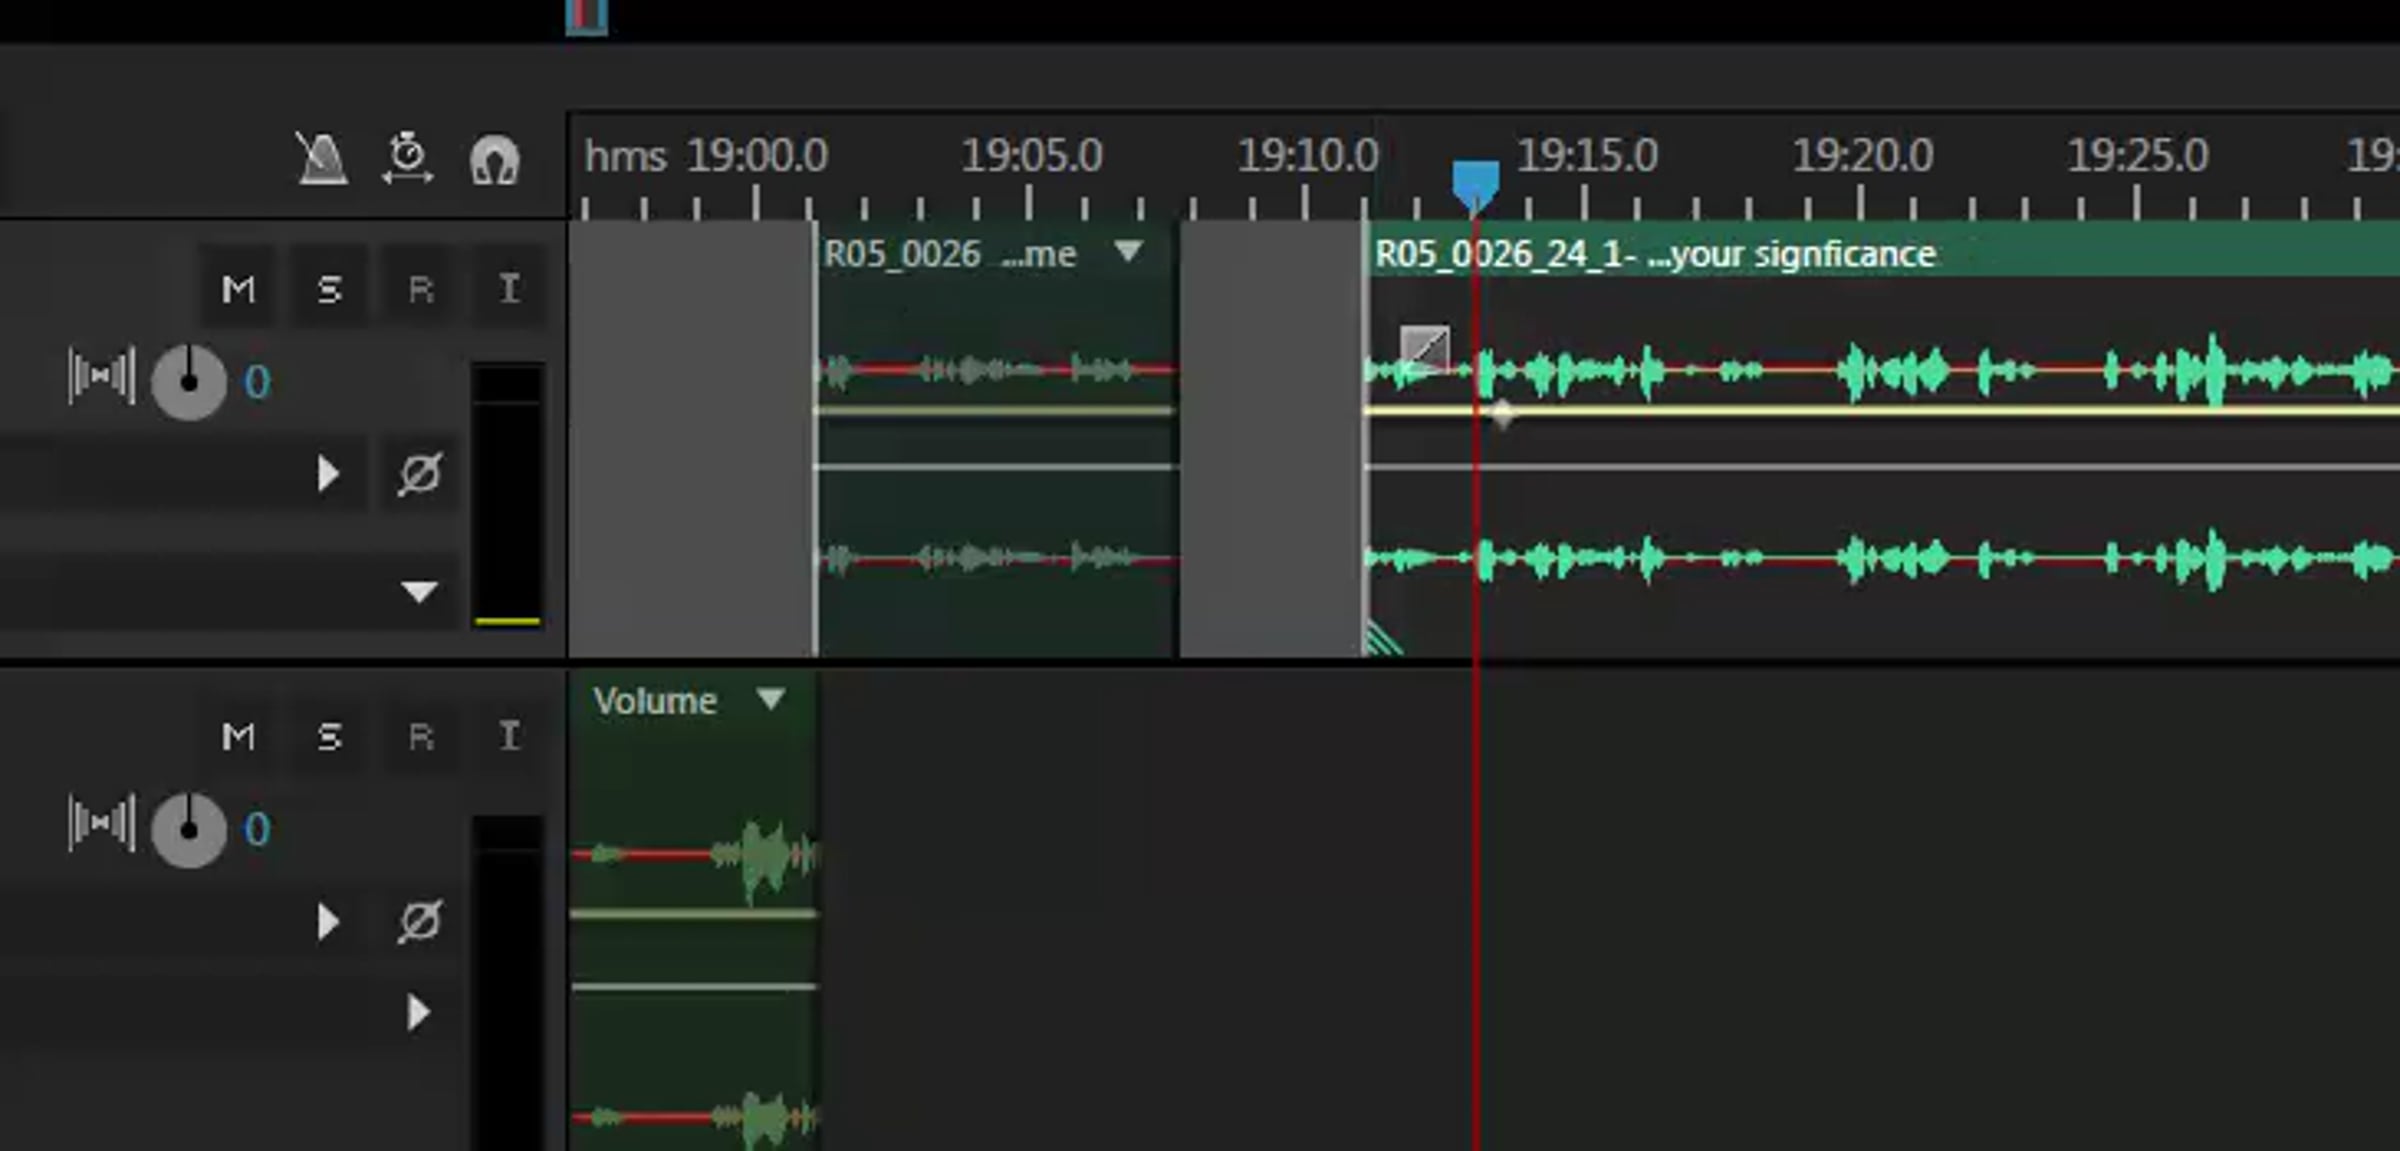Toggle the snapping magnet icon
The height and width of the screenshot is (1151, 2400).
[494, 160]
